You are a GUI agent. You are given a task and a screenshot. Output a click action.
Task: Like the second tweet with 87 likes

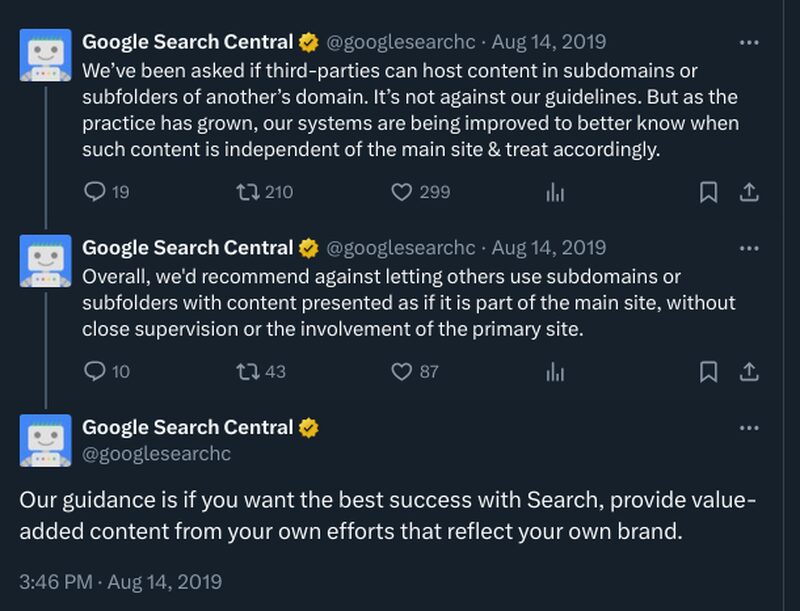click(402, 372)
